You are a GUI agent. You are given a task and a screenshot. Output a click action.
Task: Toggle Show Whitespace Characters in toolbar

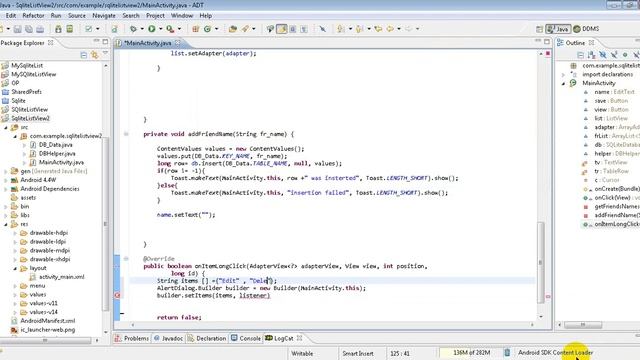pos(304,29)
